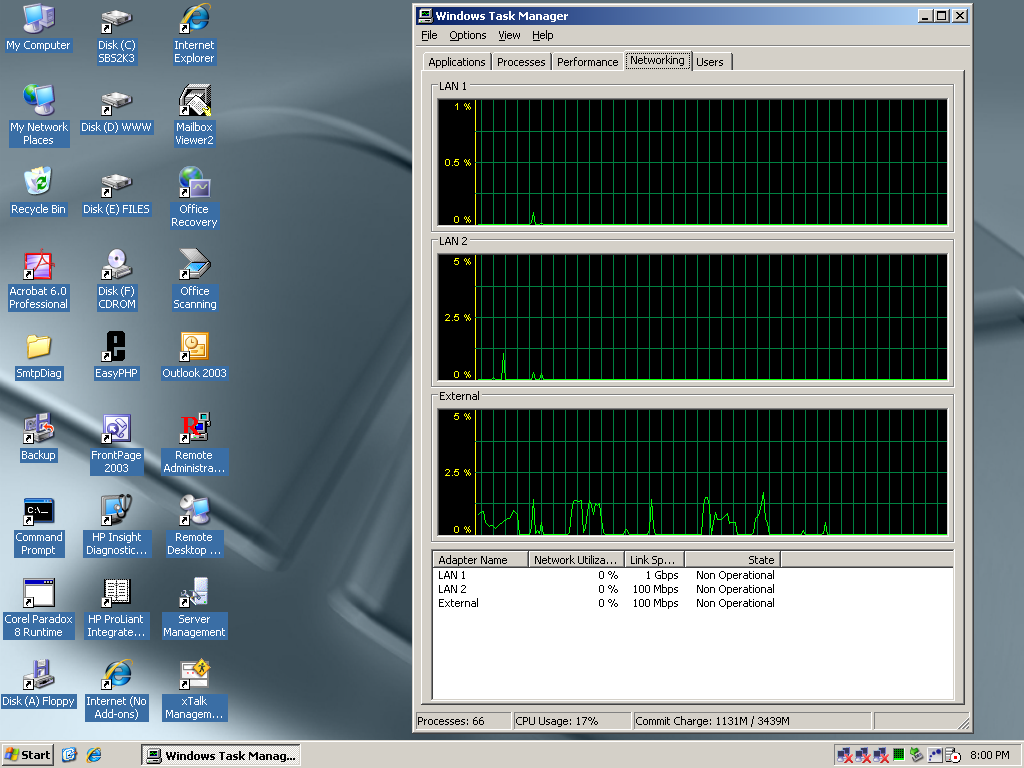
Task: Select the EasyPHP desktop shortcut
Action: pos(116,357)
